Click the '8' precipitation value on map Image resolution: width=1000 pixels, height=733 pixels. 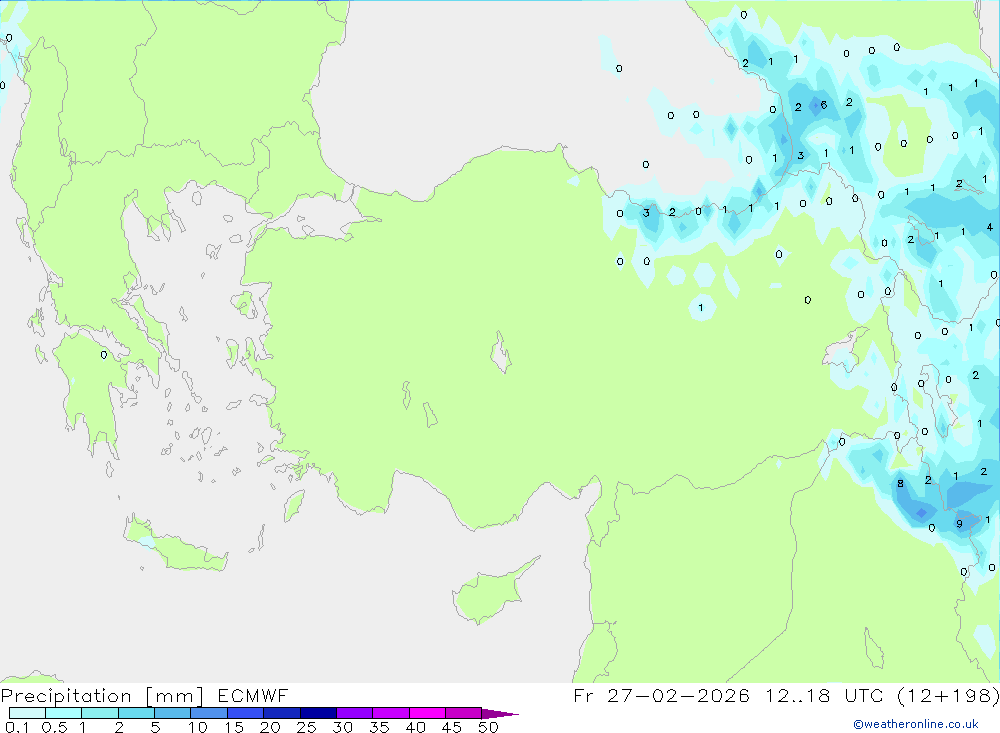point(901,484)
